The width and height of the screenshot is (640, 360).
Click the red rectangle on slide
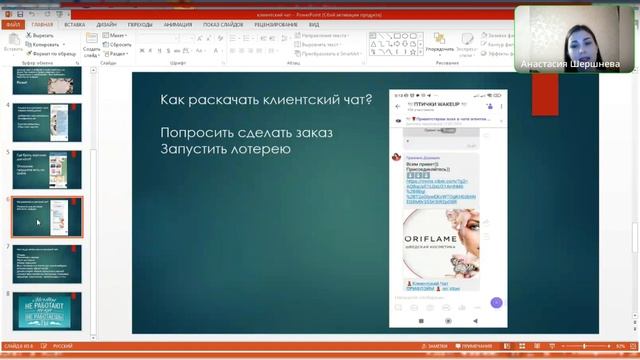pos(545,94)
